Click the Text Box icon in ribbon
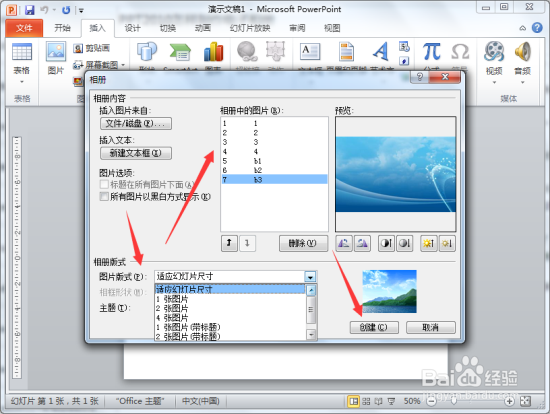This screenshot has width=550, height=414. click(x=310, y=52)
